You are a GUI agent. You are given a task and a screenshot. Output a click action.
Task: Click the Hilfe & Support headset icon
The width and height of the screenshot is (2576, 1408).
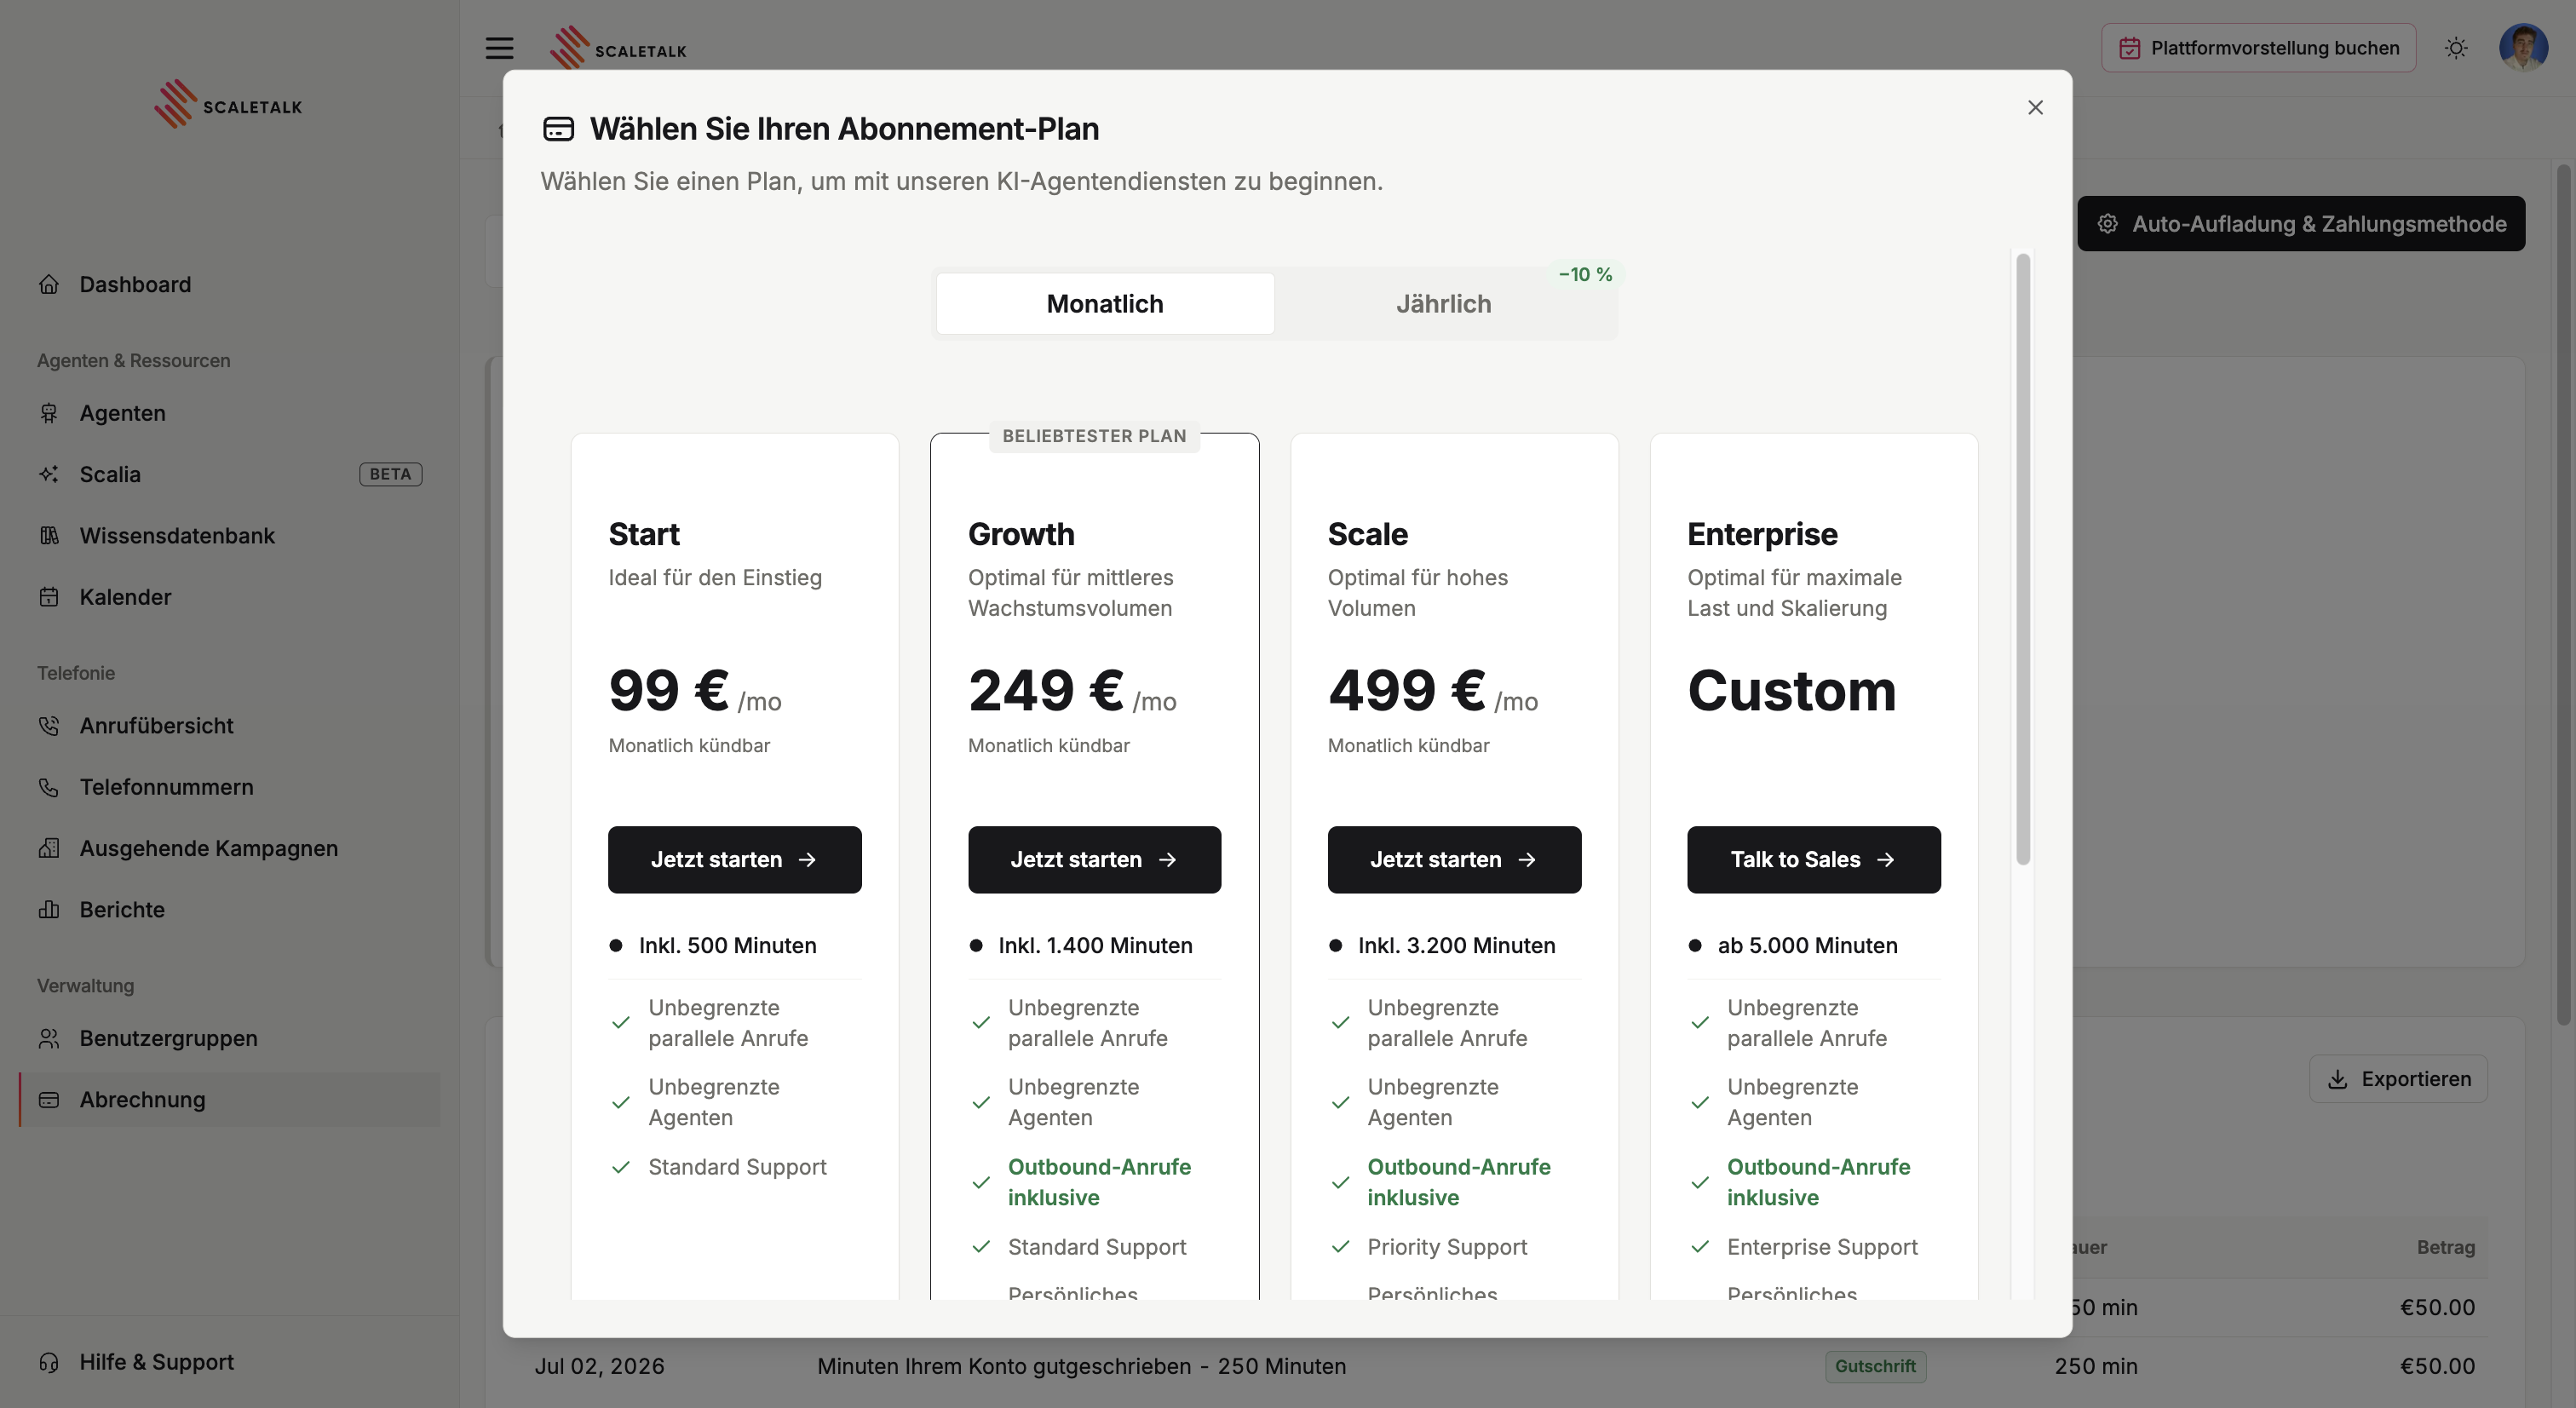tap(49, 1362)
